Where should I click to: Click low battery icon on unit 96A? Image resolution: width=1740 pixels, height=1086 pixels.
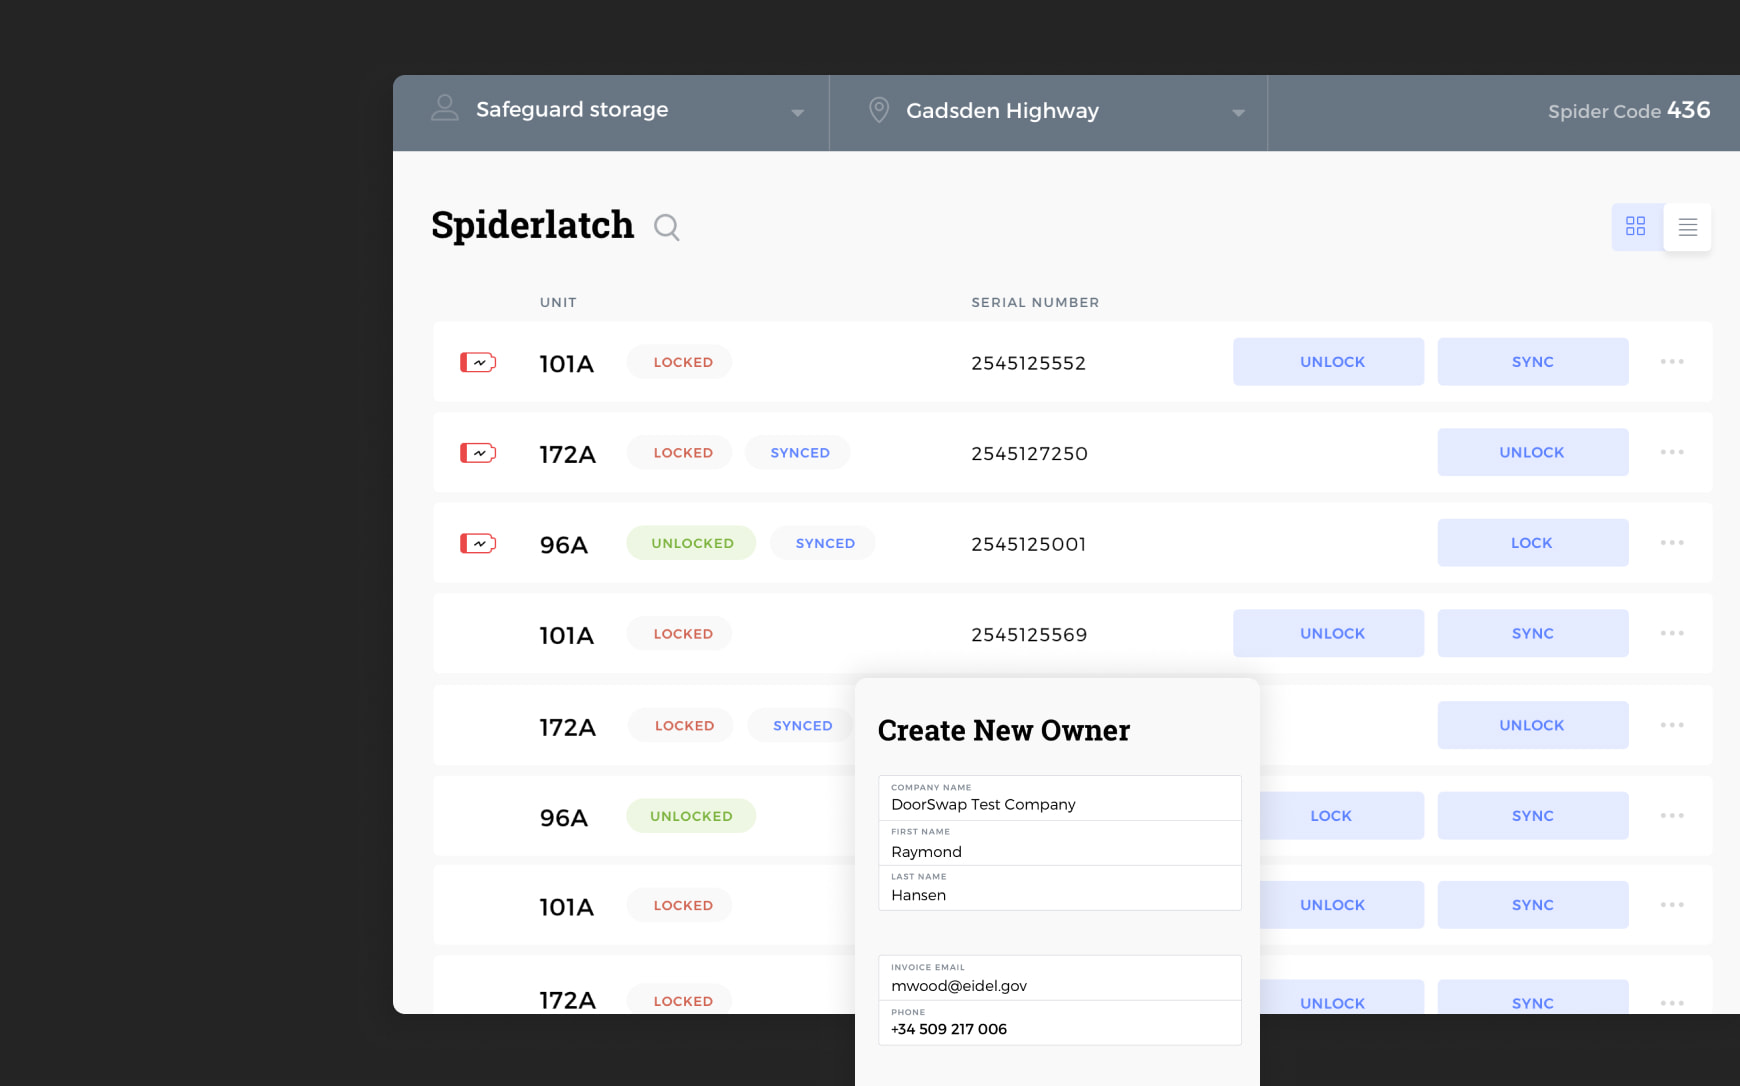[477, 543]
